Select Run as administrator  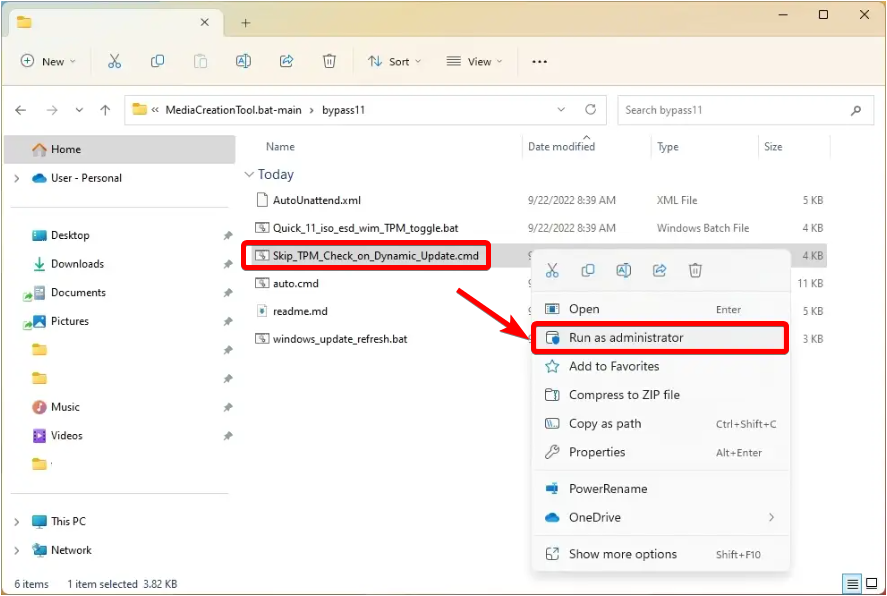coord(660,338)
